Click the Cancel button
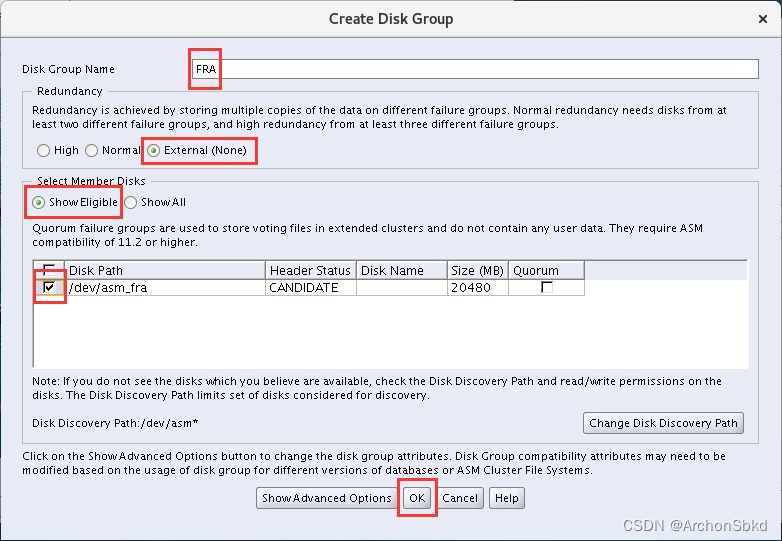The height and width of the screenshot is (541, 782). tap(460, 498)
